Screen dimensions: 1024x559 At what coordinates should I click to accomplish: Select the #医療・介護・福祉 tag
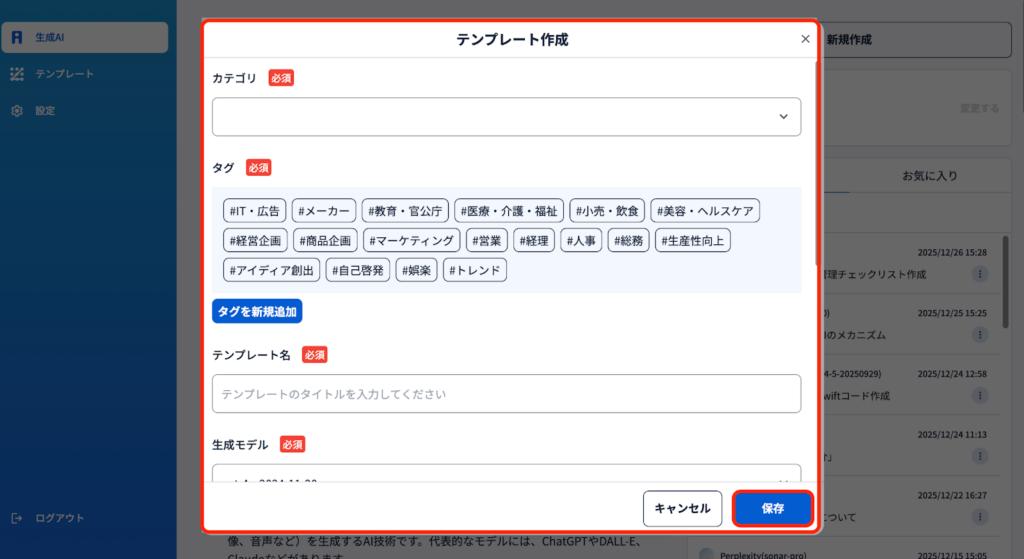[x=509, y=211]
